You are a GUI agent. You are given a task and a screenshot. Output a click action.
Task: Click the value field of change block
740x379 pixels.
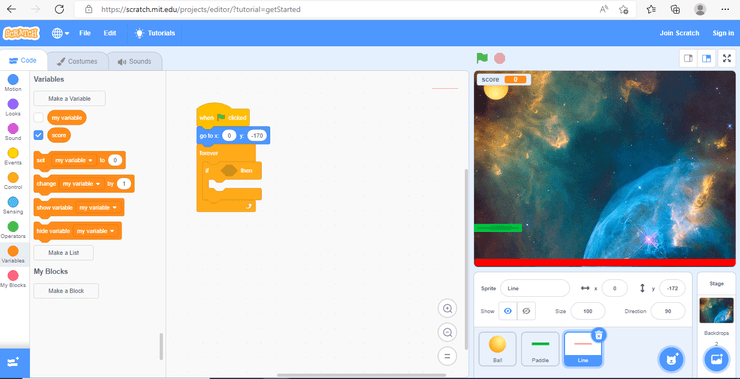(124, 184)
